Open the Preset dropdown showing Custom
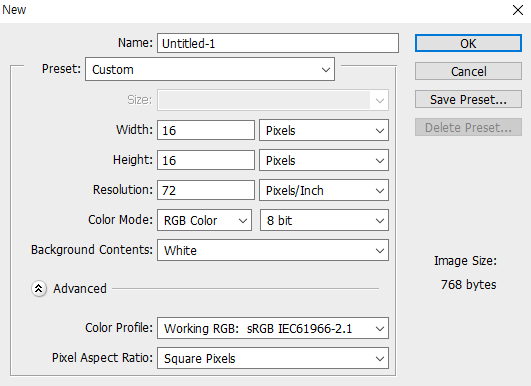Screen dimensions: 531x386 [x=210, y=69]
